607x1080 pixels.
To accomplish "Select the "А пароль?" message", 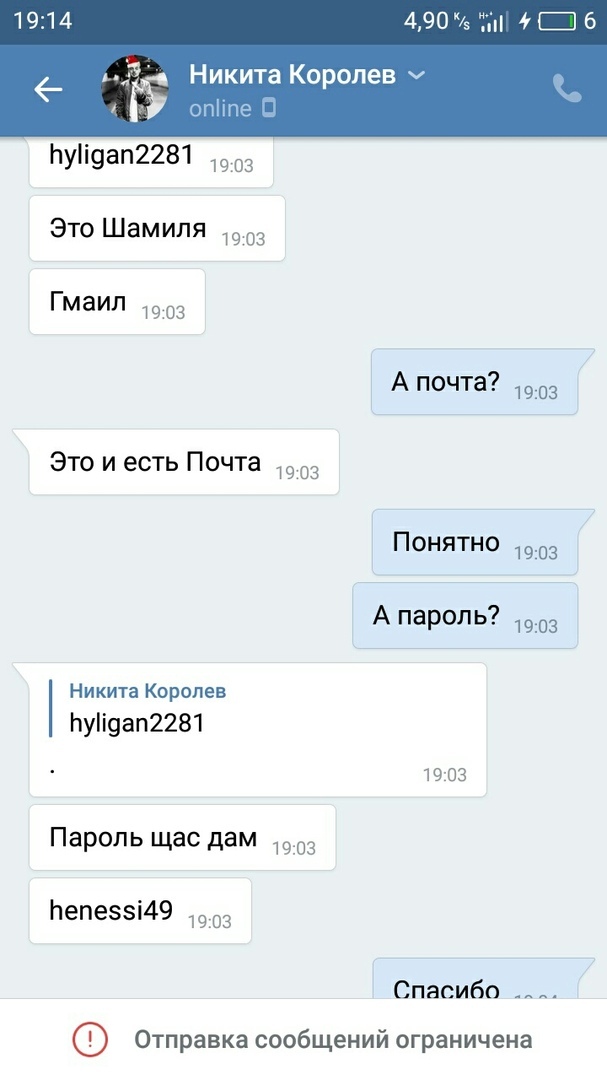I will tap(465, 616).
